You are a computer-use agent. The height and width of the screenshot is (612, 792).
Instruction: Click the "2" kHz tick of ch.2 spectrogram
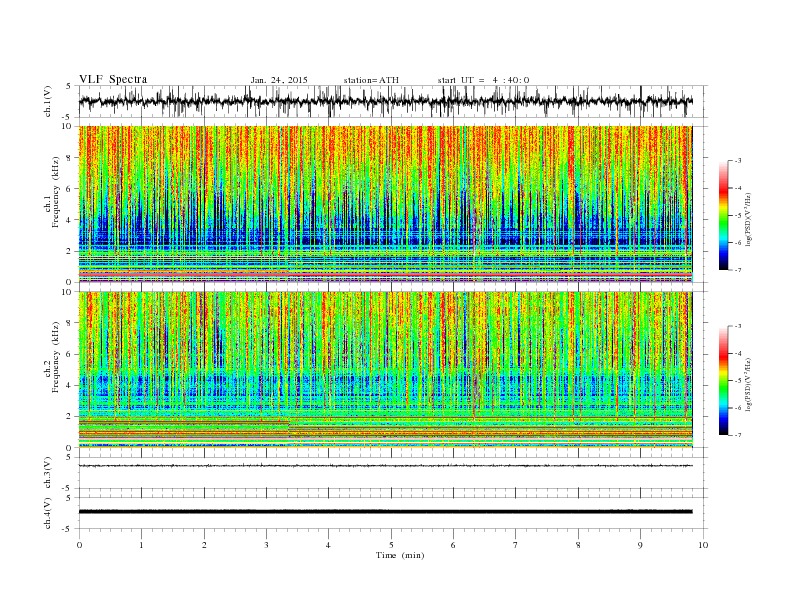70,417
